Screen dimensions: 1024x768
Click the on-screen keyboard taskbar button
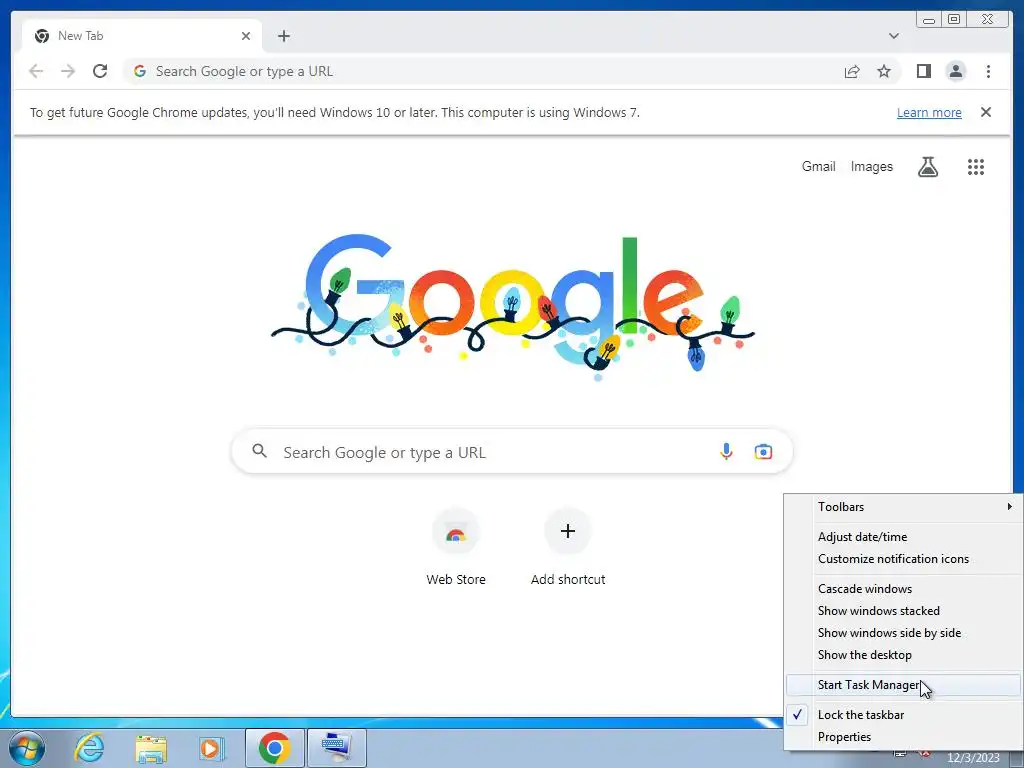[336, 748]
